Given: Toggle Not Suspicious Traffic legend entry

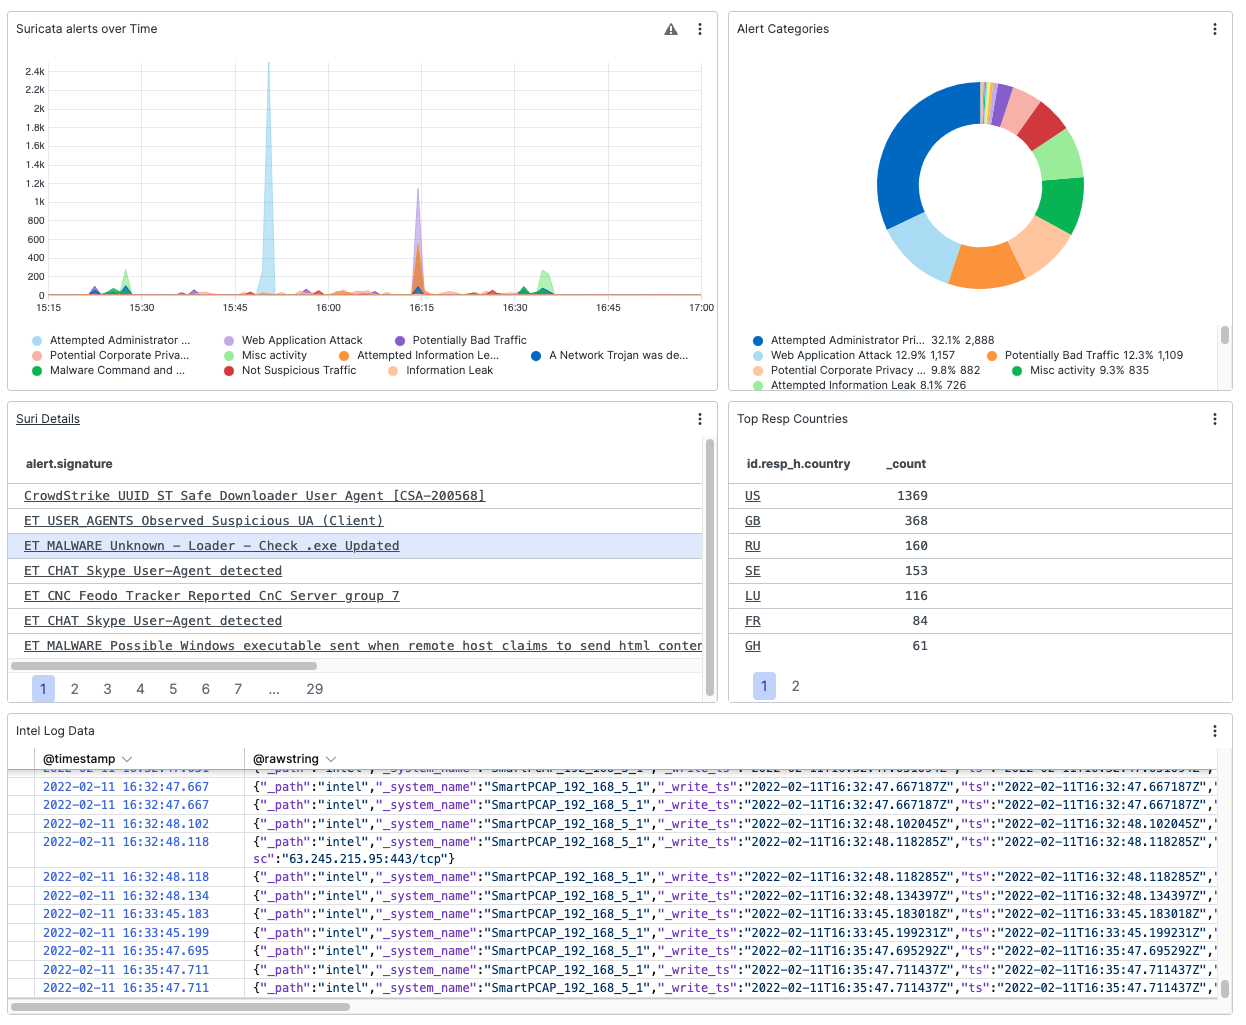Looking at the screenshot, I should click(x=298, y=371).
